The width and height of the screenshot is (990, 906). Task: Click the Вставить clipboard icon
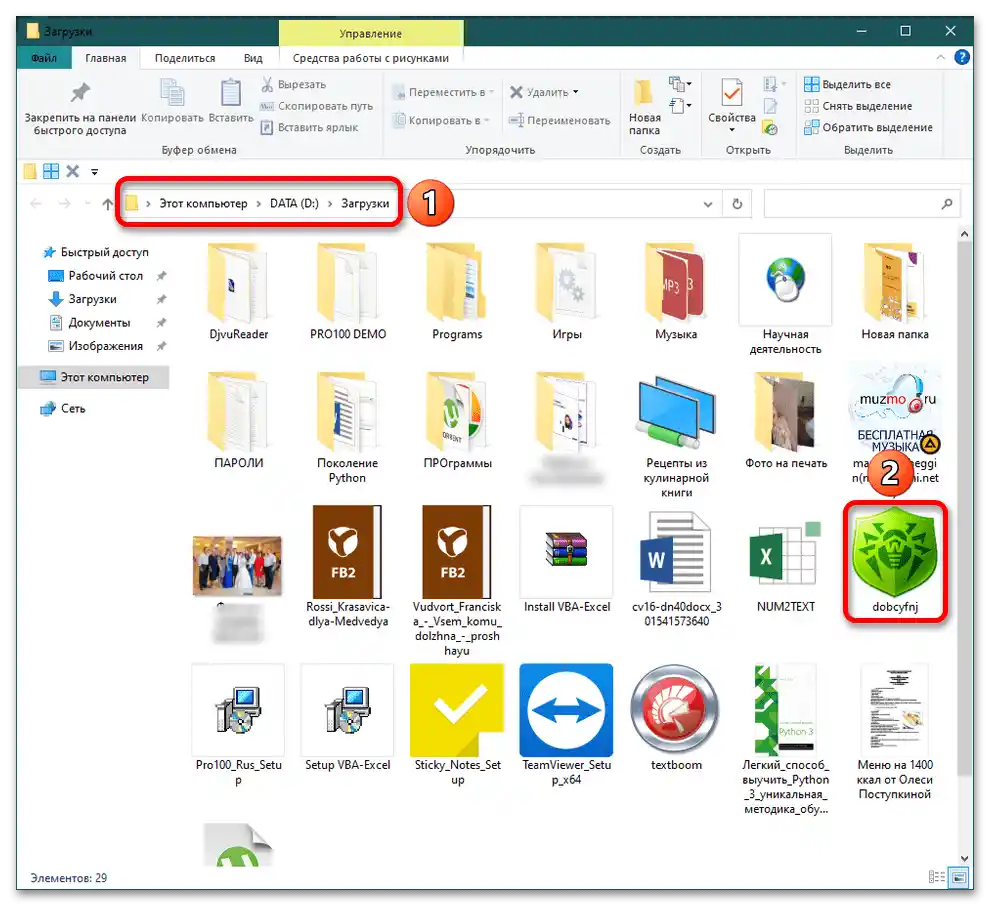[x=230, y=101]
